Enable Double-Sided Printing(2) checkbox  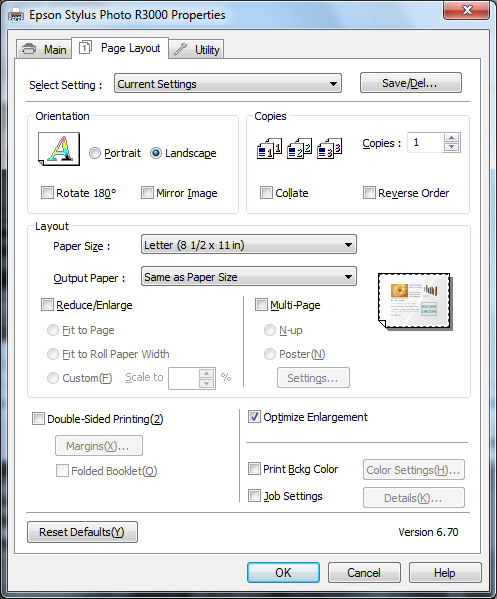[38, 419]
